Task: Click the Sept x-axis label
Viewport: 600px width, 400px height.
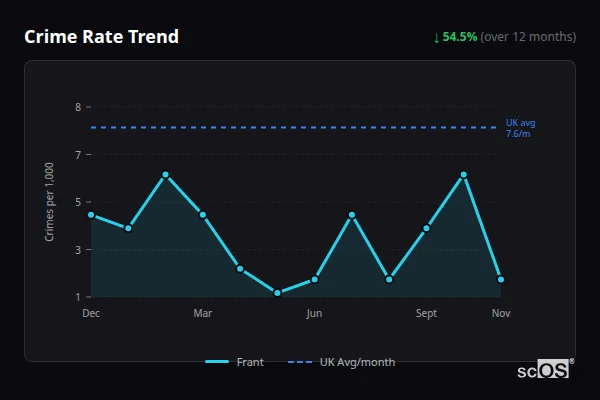Action: coord(426,313)
